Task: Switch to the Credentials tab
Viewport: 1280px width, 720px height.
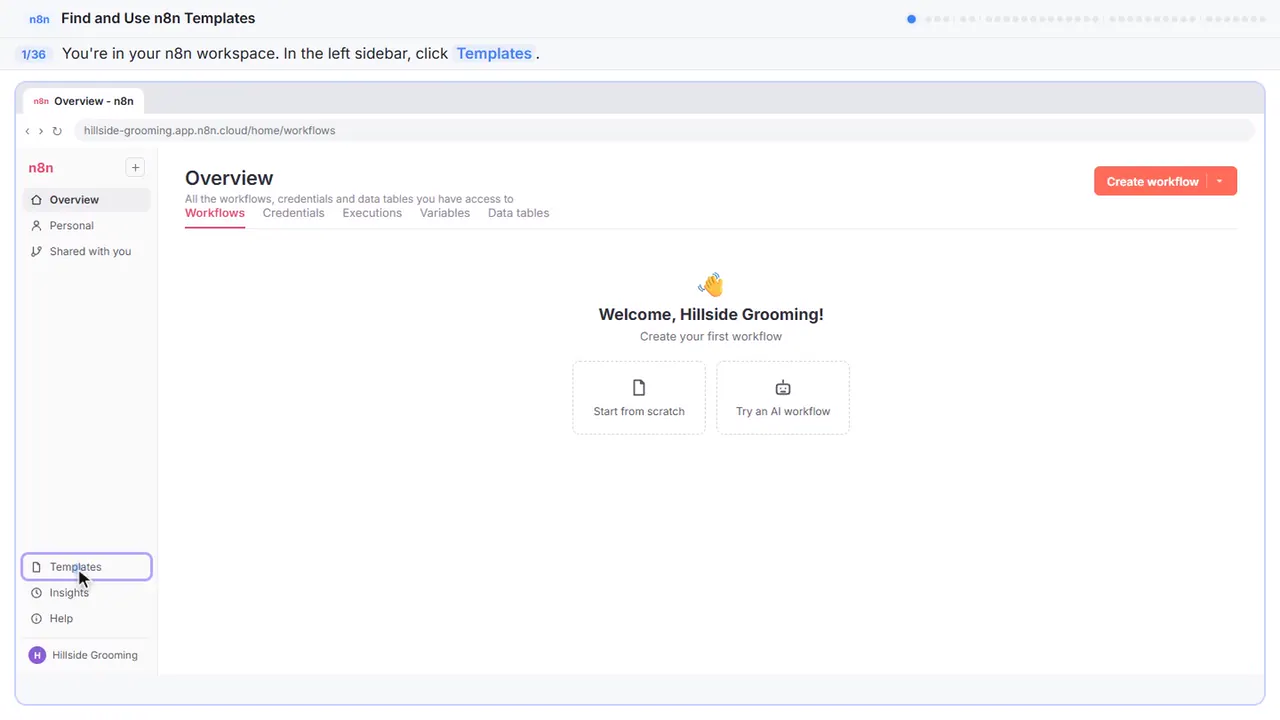Action: (293, 213)
